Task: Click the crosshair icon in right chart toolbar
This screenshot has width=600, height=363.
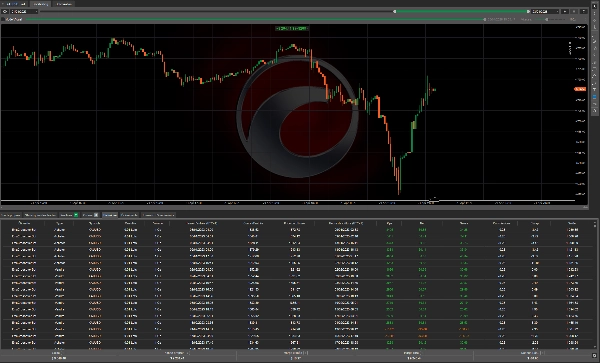Action: (x=595, y=21)
